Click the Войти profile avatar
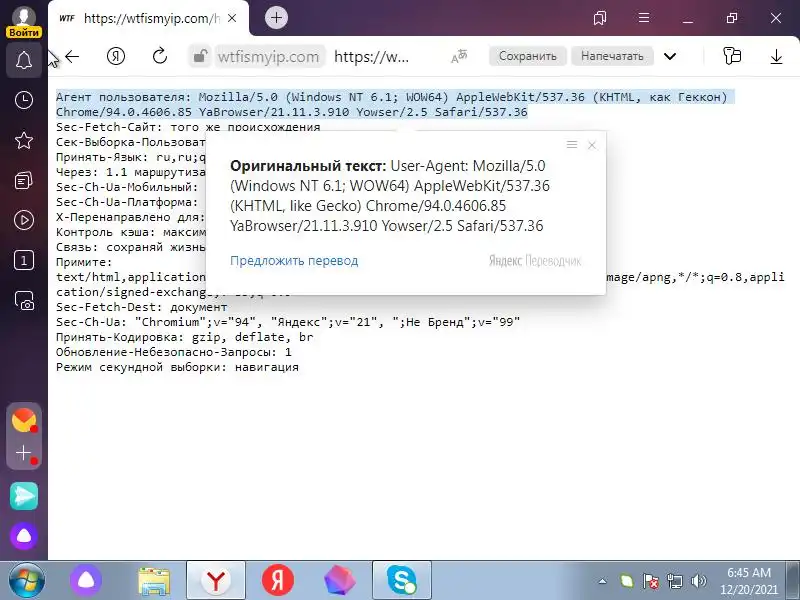The image size is (800, 600). point(23,20)
